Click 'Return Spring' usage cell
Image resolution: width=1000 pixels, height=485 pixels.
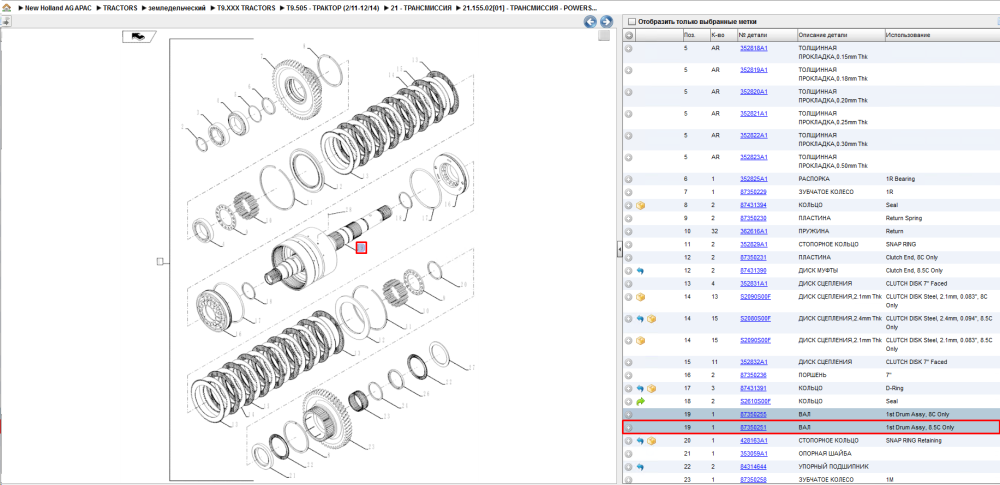(x=902, y=218)
